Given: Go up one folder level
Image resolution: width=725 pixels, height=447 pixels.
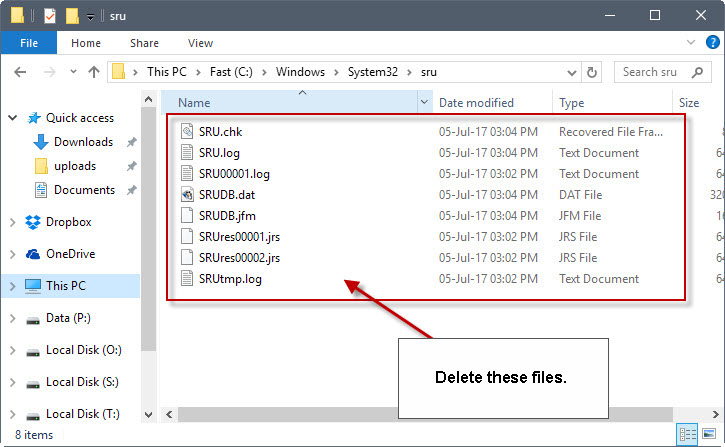Looking at the screenshot, I should click(94, 72).
